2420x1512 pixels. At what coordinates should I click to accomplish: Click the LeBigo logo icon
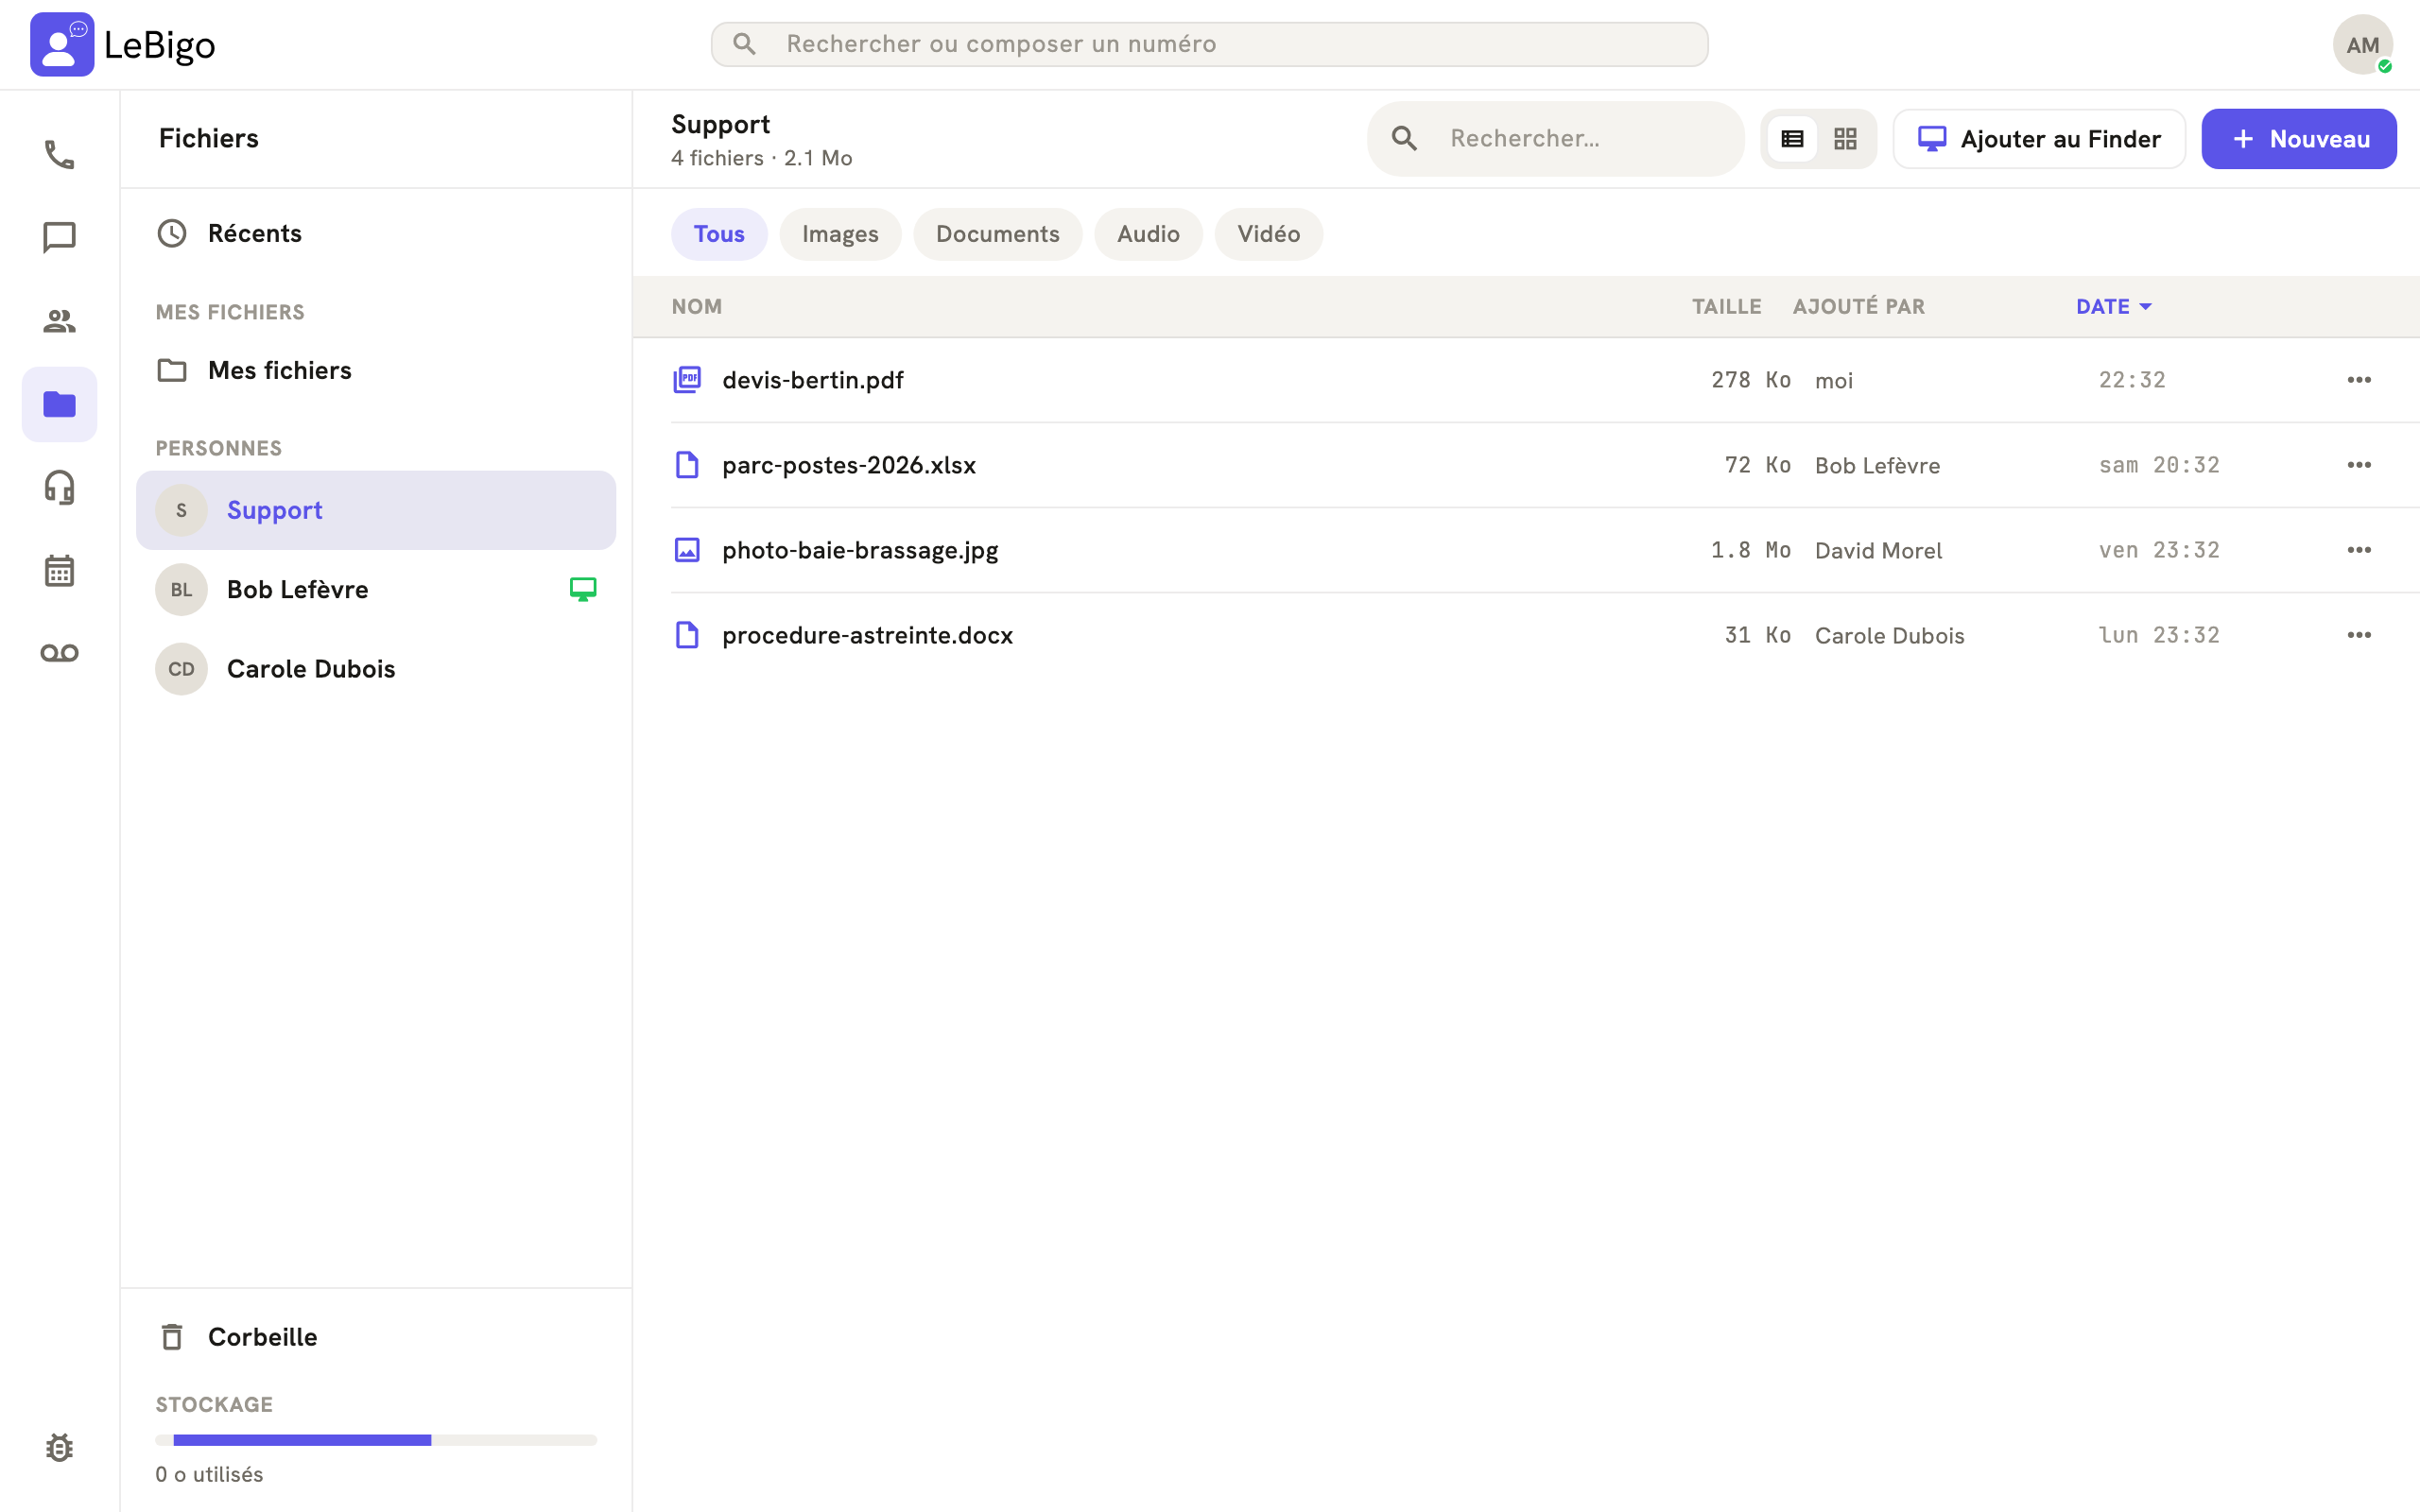pyautogui.click(x=62, y=44)
